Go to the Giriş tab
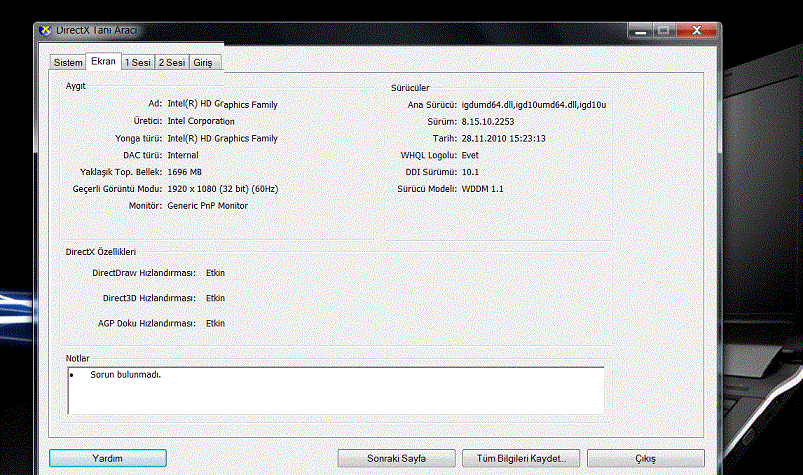Image resolution: width=803 pixels, height=475 pixels. coord(205,62)
